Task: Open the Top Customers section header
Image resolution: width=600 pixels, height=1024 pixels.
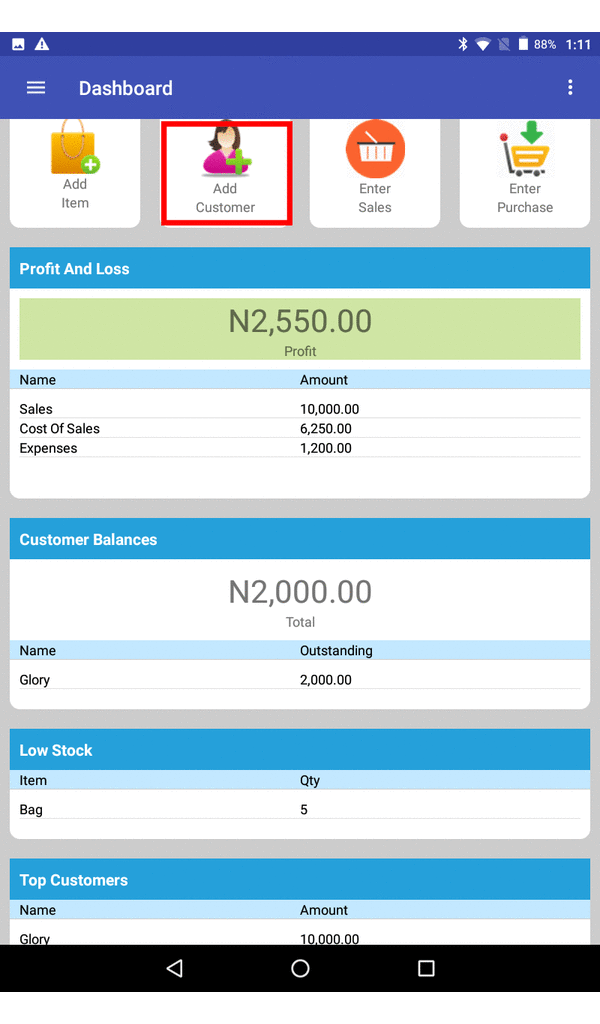Action: (300, 880)
